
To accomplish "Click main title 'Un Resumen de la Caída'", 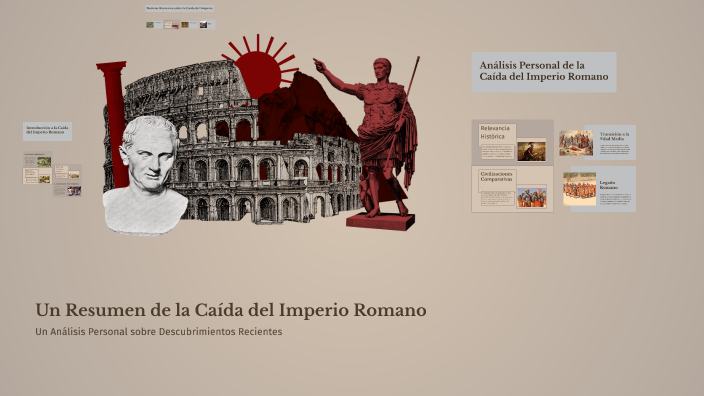I will (x=231, y=310).
